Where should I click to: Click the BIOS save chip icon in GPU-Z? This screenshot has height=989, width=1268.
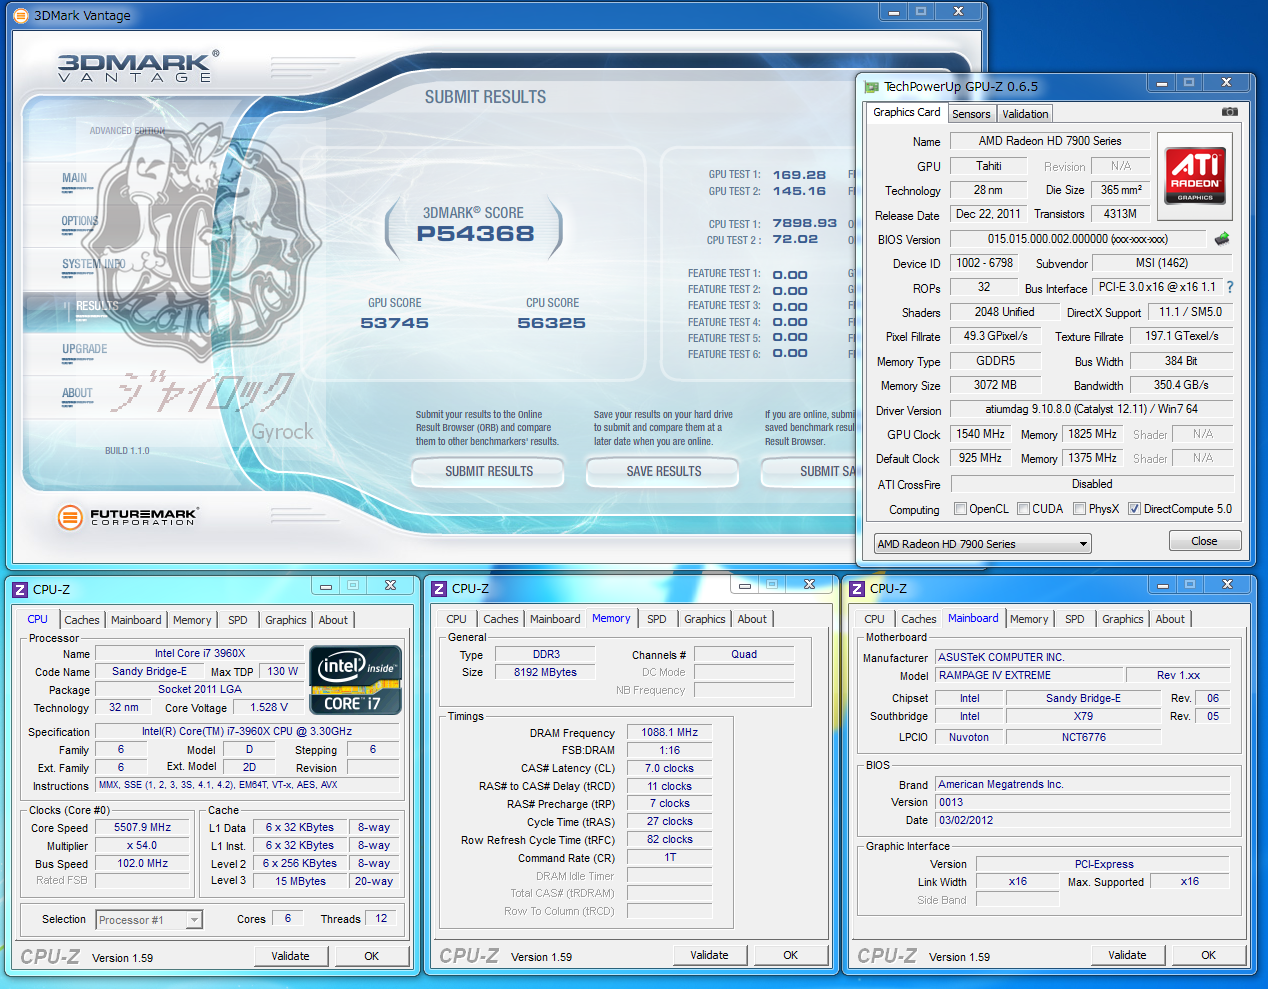click(x=1221, y=239)
